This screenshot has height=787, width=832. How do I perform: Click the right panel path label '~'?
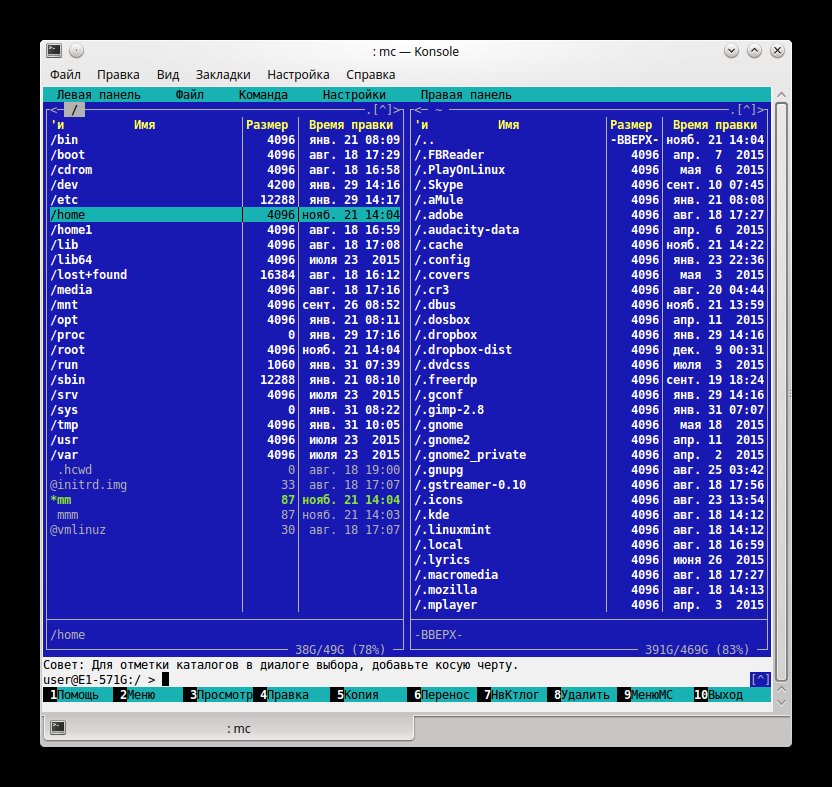click(438, 110)
